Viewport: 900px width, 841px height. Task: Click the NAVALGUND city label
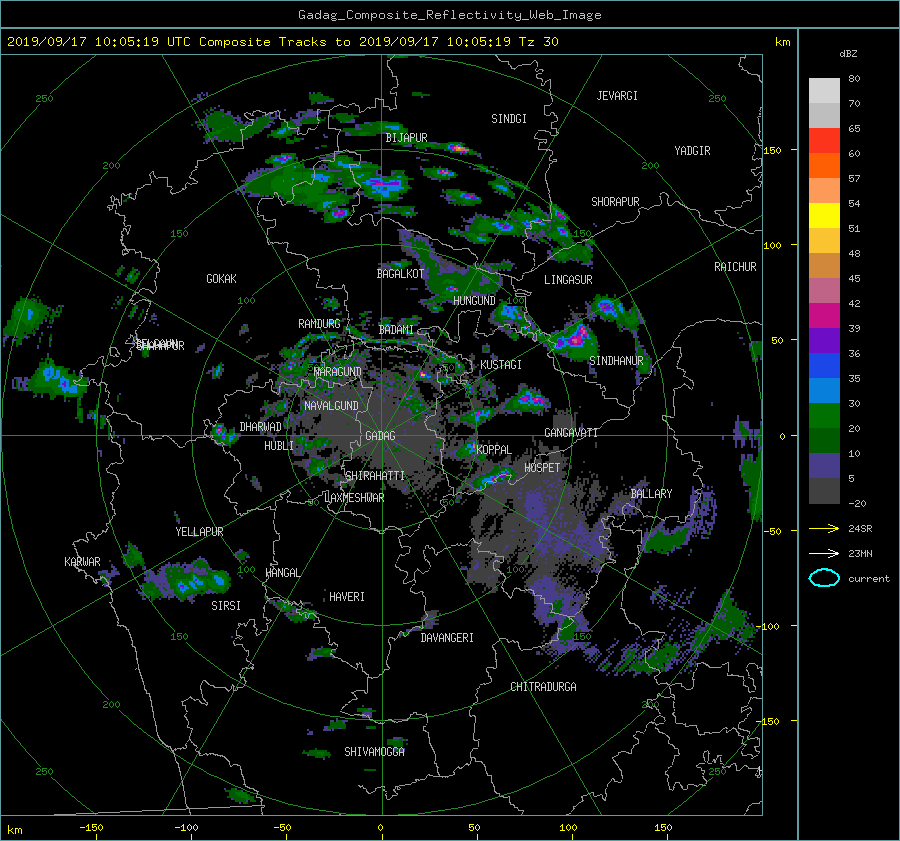click(331, 406)
